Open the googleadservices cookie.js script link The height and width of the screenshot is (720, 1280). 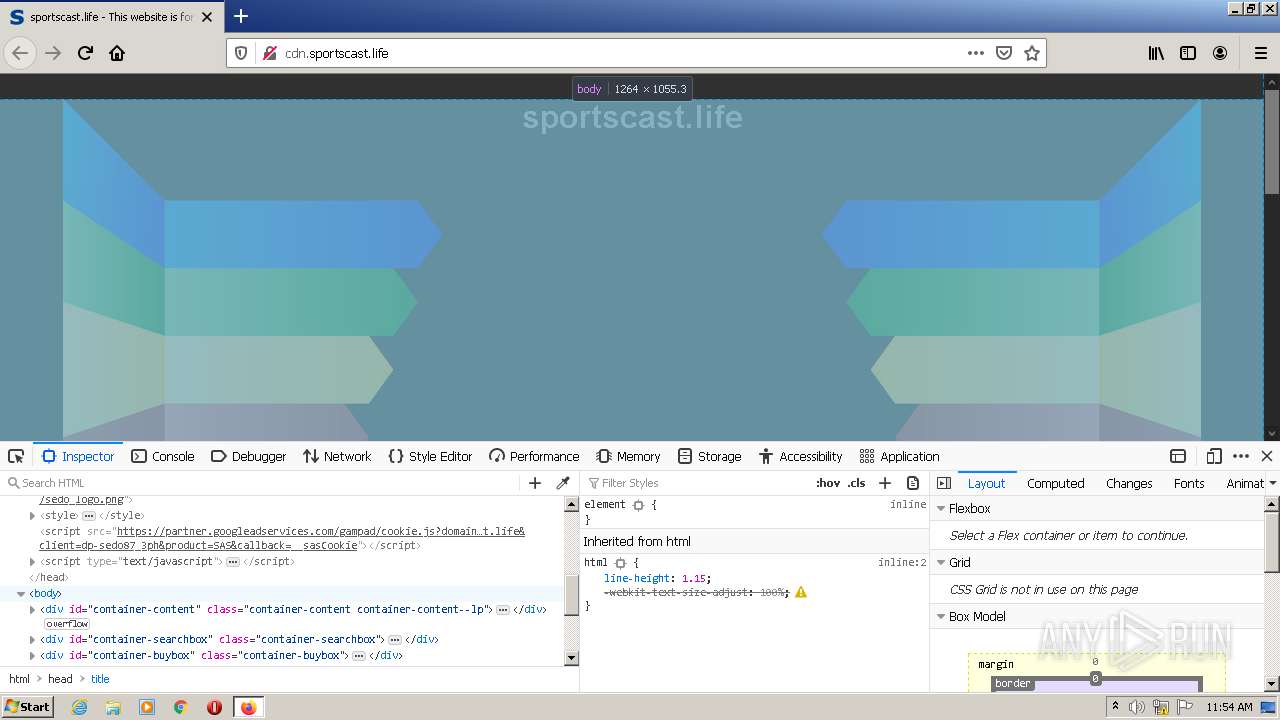[x=282, y=539]
